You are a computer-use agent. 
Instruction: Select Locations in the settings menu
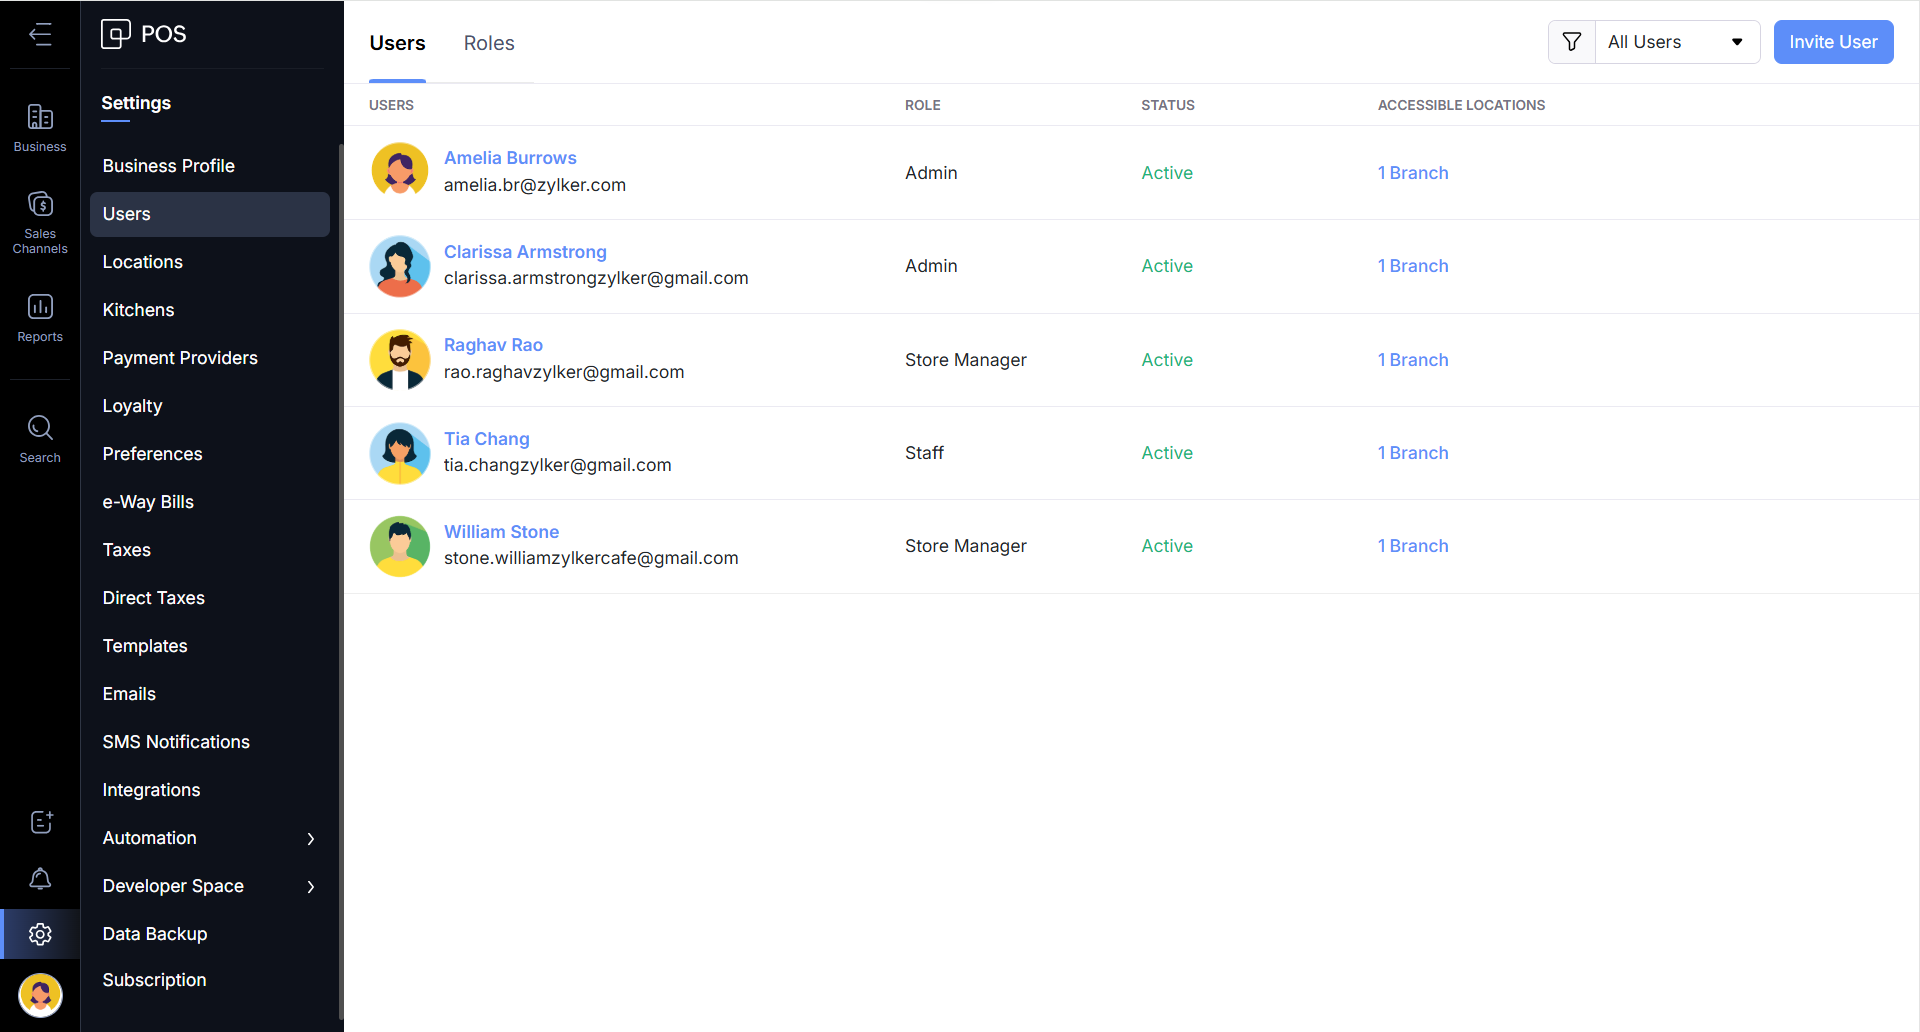(x=143, y=262)
